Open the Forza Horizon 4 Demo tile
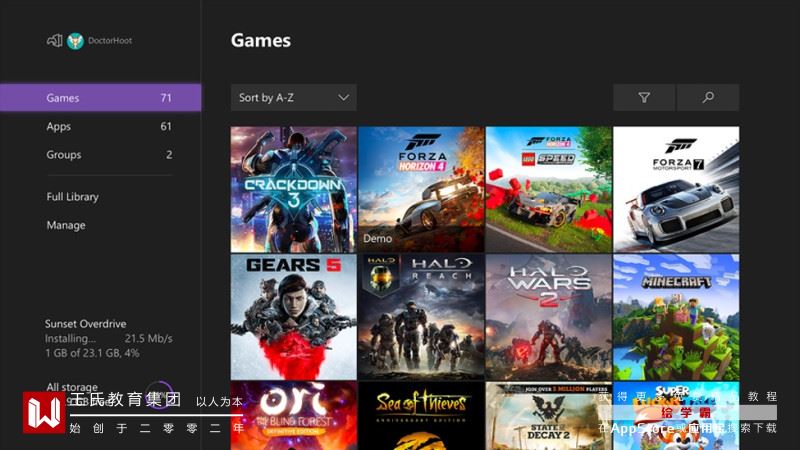This screenshot has width=800, height=450. (421, 189)
